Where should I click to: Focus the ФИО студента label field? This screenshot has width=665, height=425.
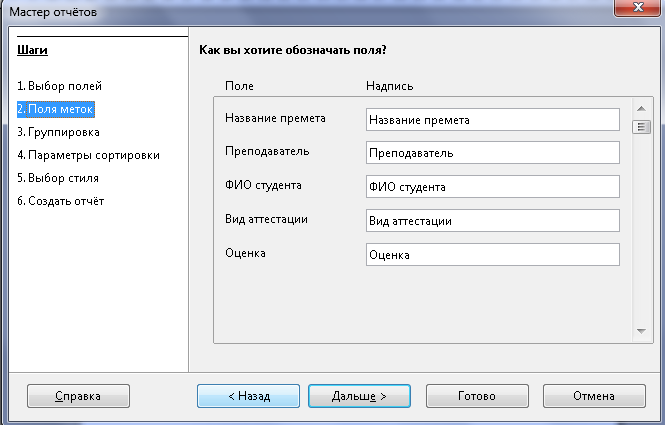pos(492,187)
